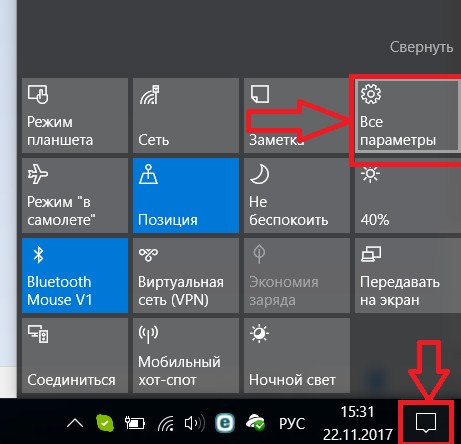Open the Action Center notification icon in the taskbar
This screenshot has width=461, height=444.
tap(426, 423)
